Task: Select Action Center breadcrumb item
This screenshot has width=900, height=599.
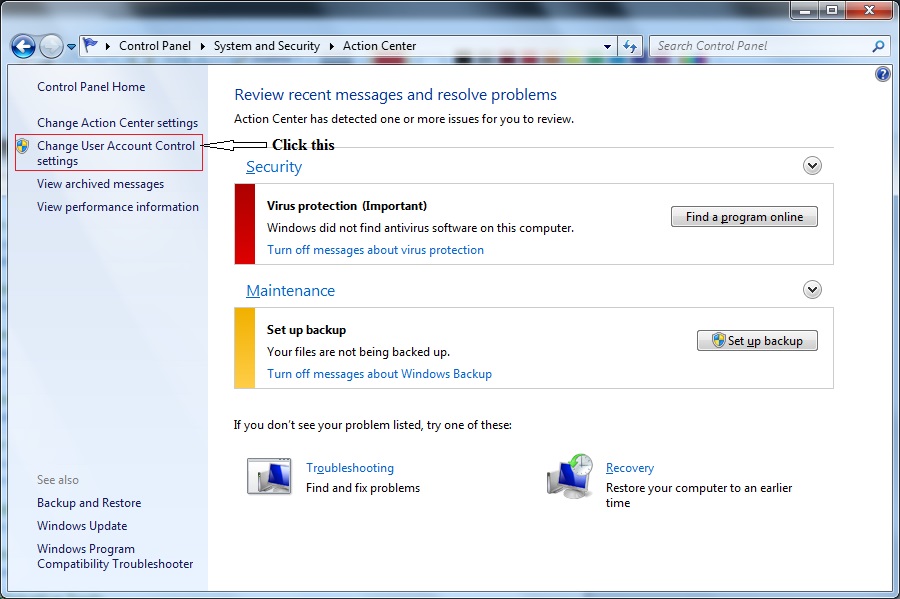Action: [x=379, y=46]
